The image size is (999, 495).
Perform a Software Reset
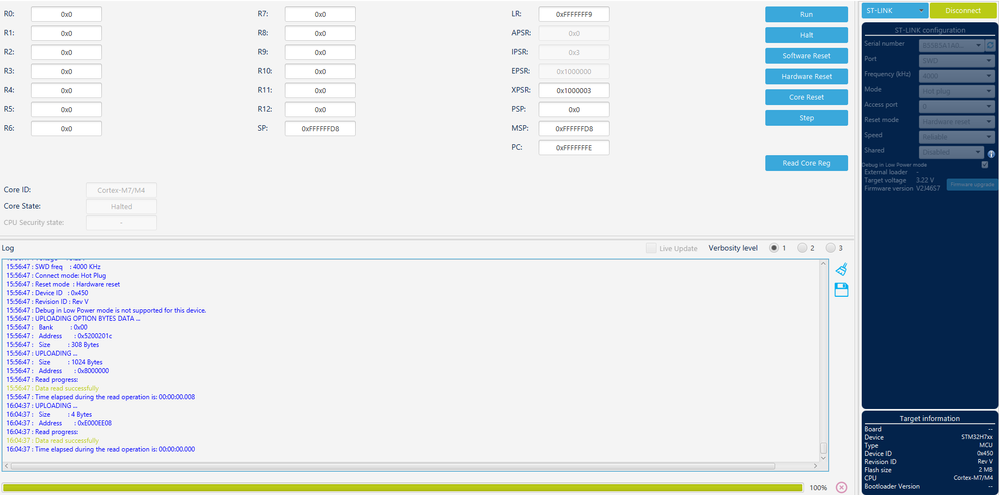click(x=806, y=55)
